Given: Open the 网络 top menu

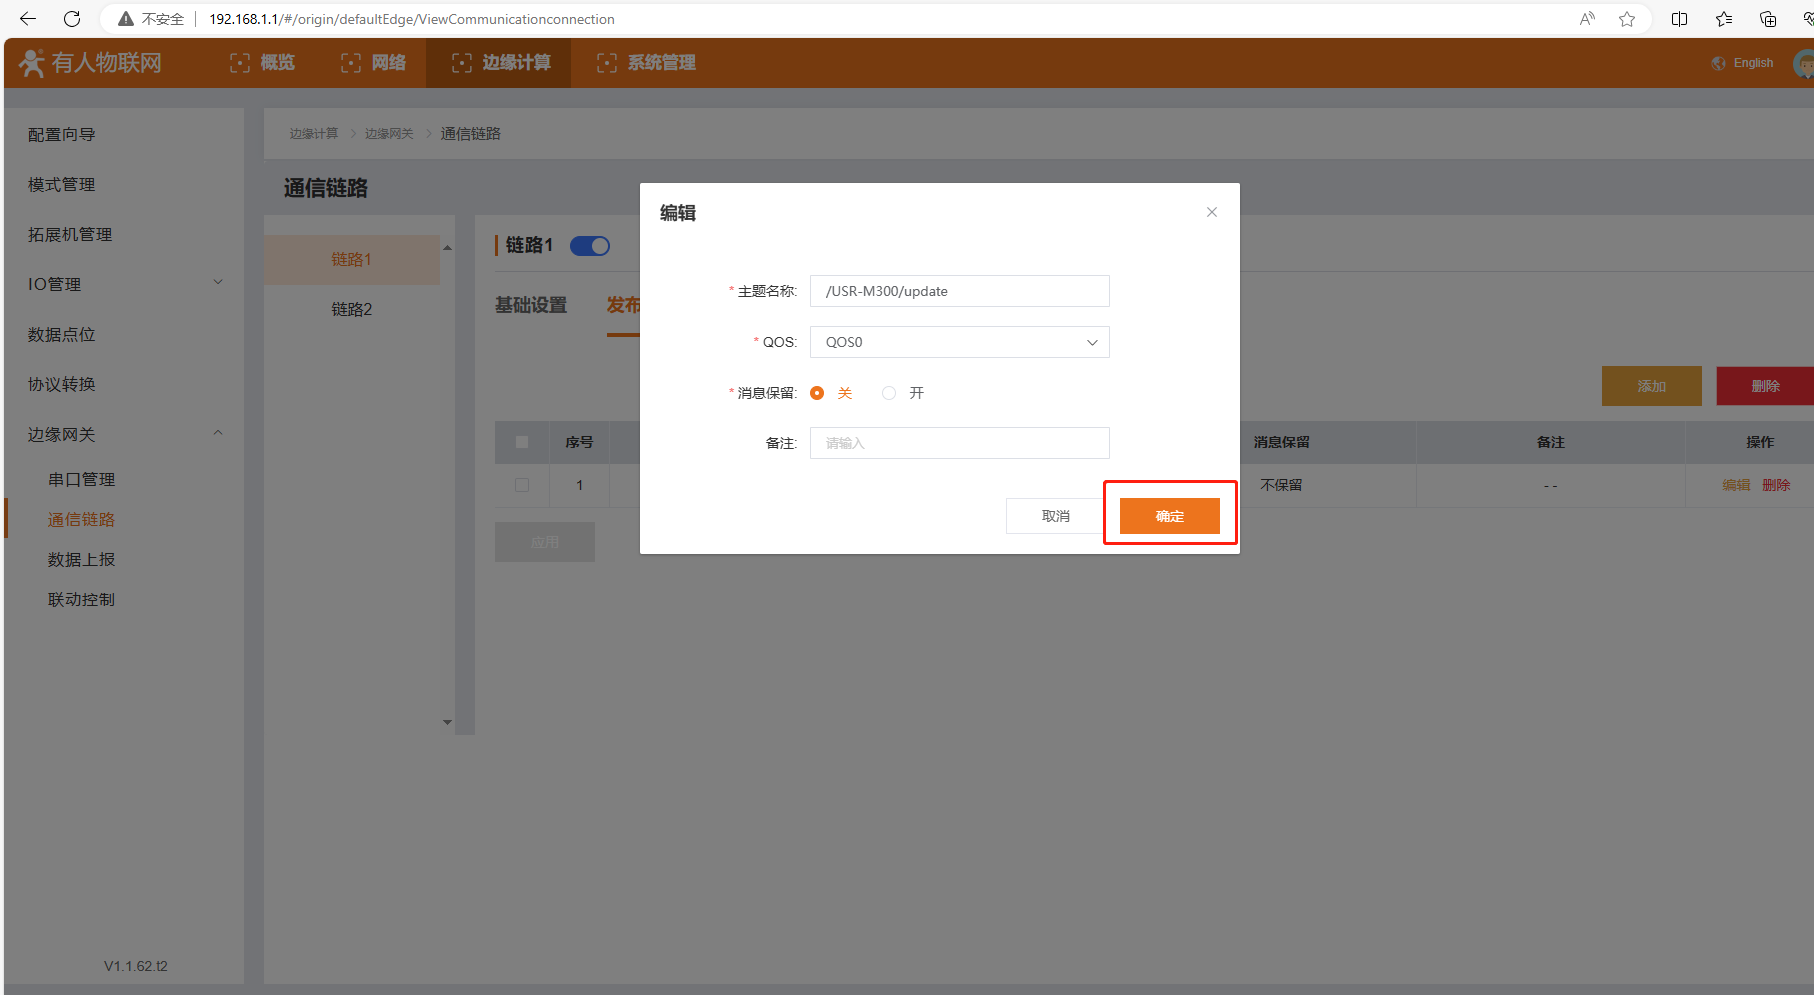Looking at the screenshot, I should click(x=374, y=63).
